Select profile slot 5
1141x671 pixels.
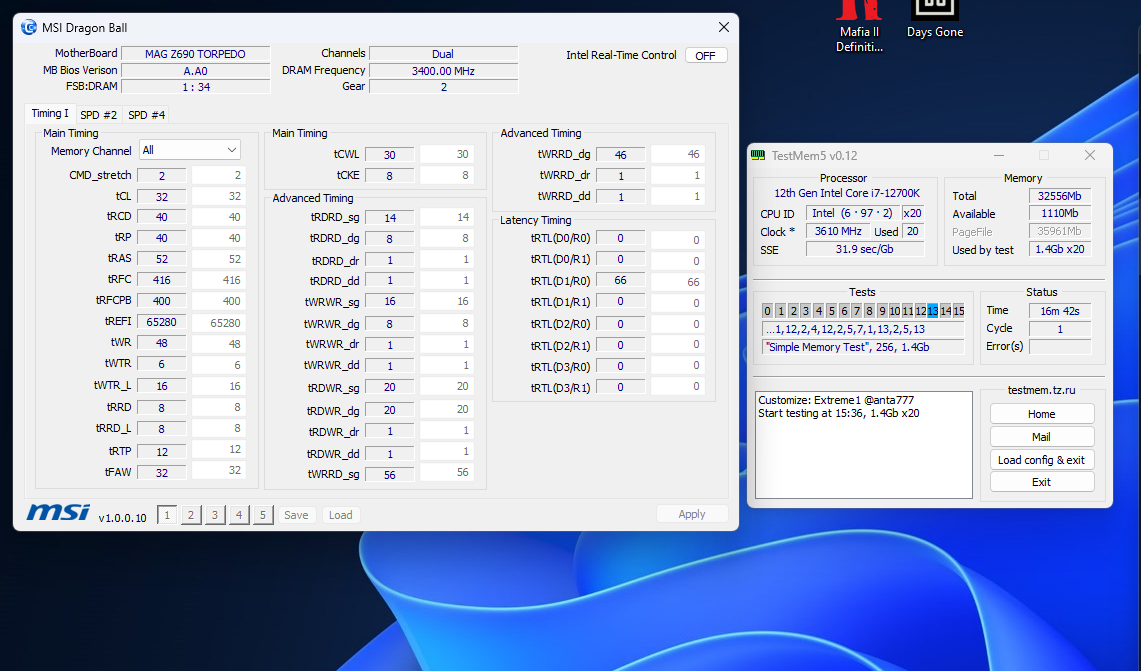[x=262, y=515]
